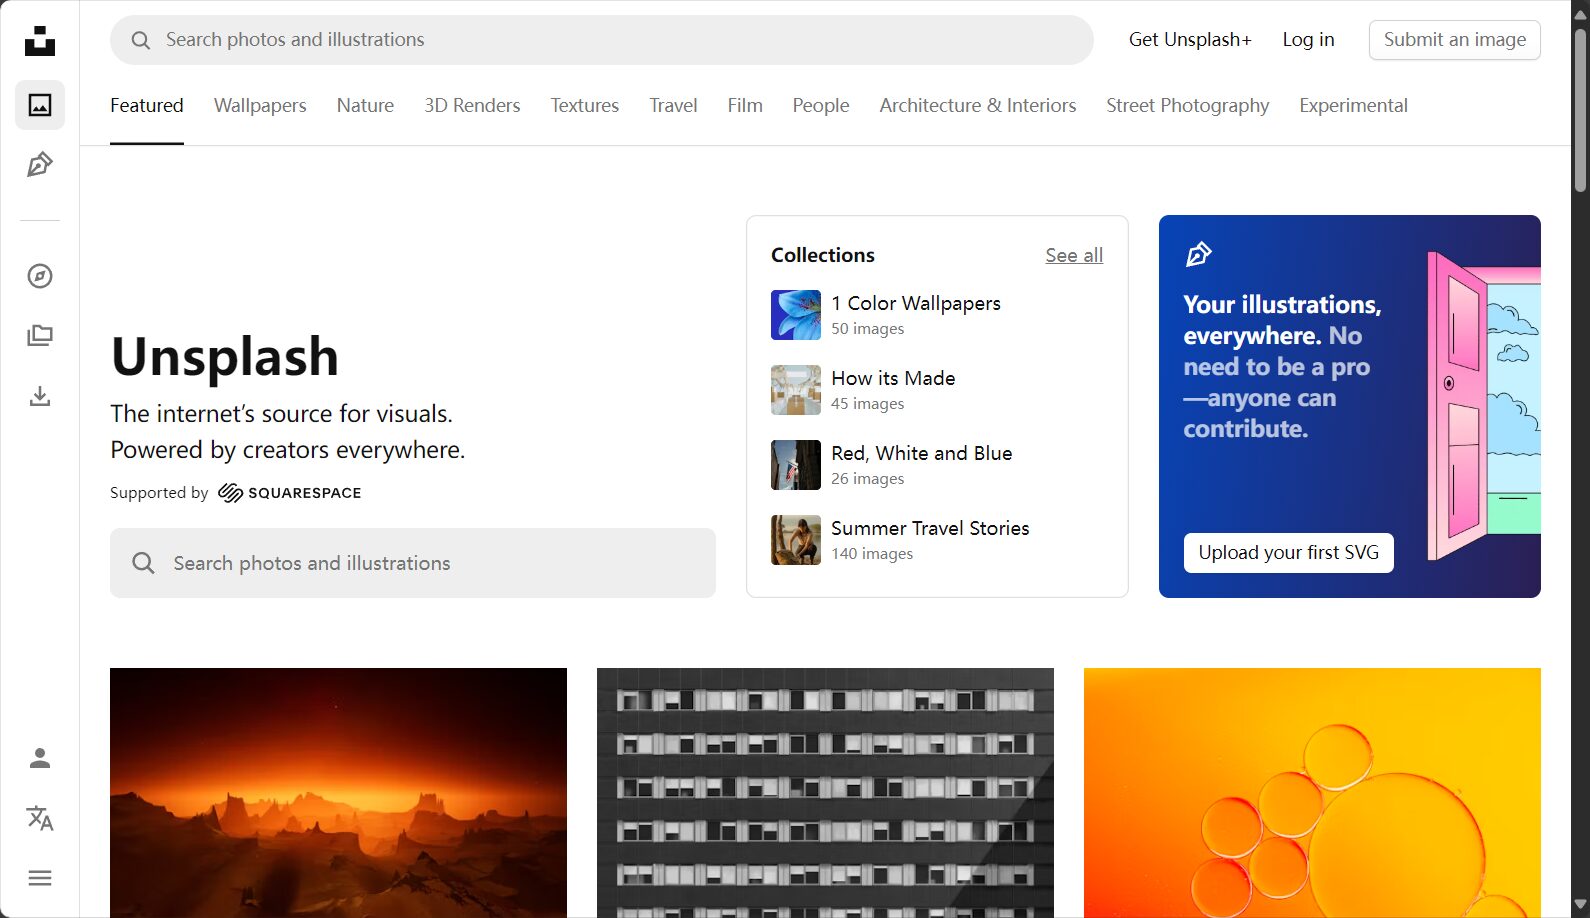Select the Textures tab
The image size is (1590, 918).
click(585, 105)
